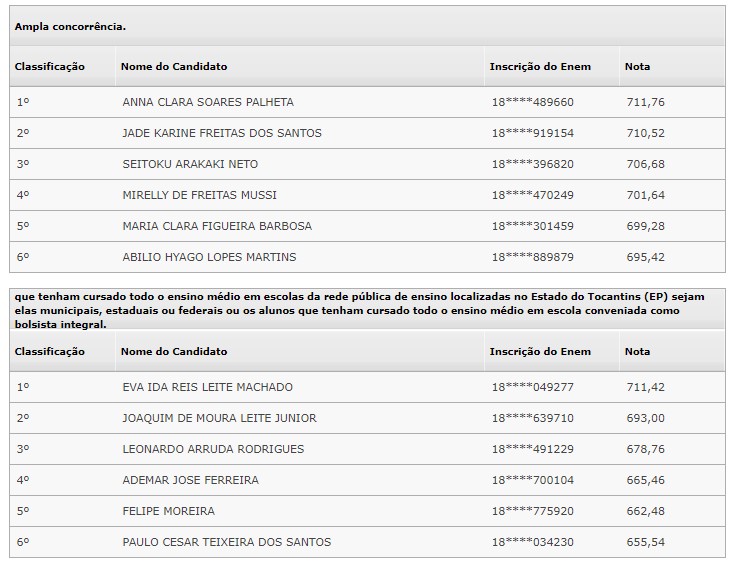The width and height of the screenshot is (737, 565).
Task: Click PAULO CESAR TEIXEIRA DOS SANTOS name
Action: click(227, 542)
